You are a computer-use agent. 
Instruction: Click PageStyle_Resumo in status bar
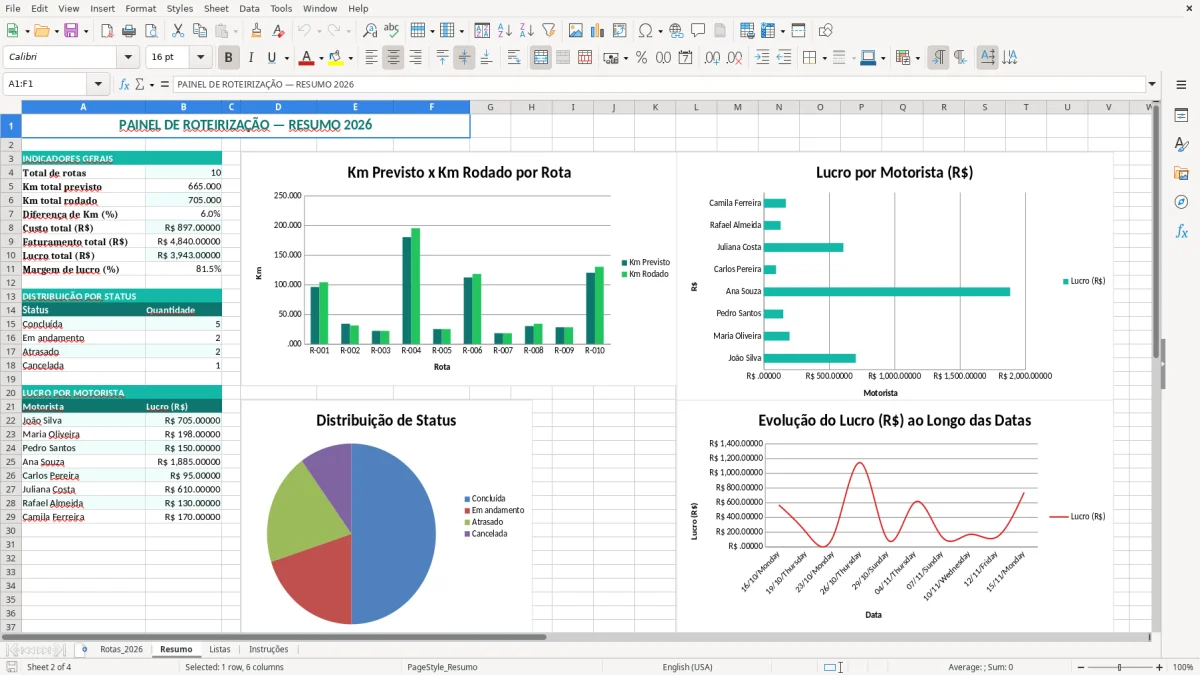[442, 667]
